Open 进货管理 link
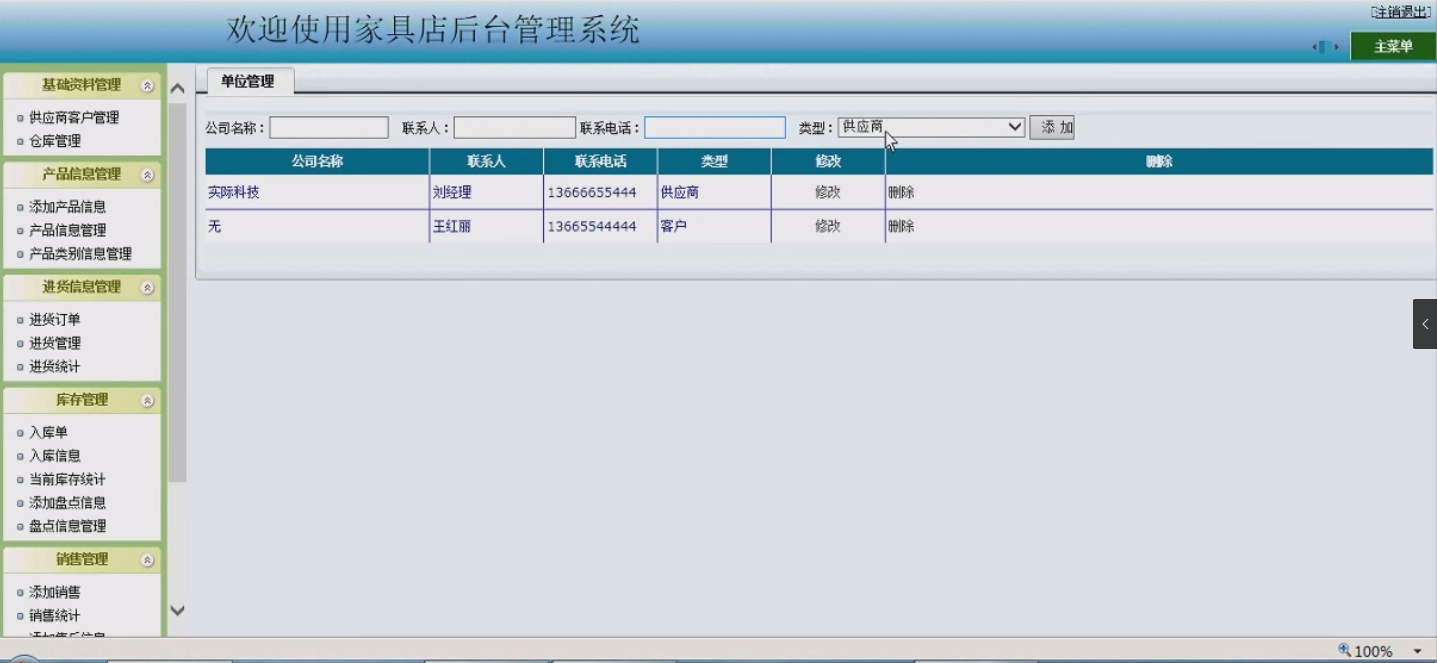Screen dimensions: 1437x663 click(x=55, y=343)
